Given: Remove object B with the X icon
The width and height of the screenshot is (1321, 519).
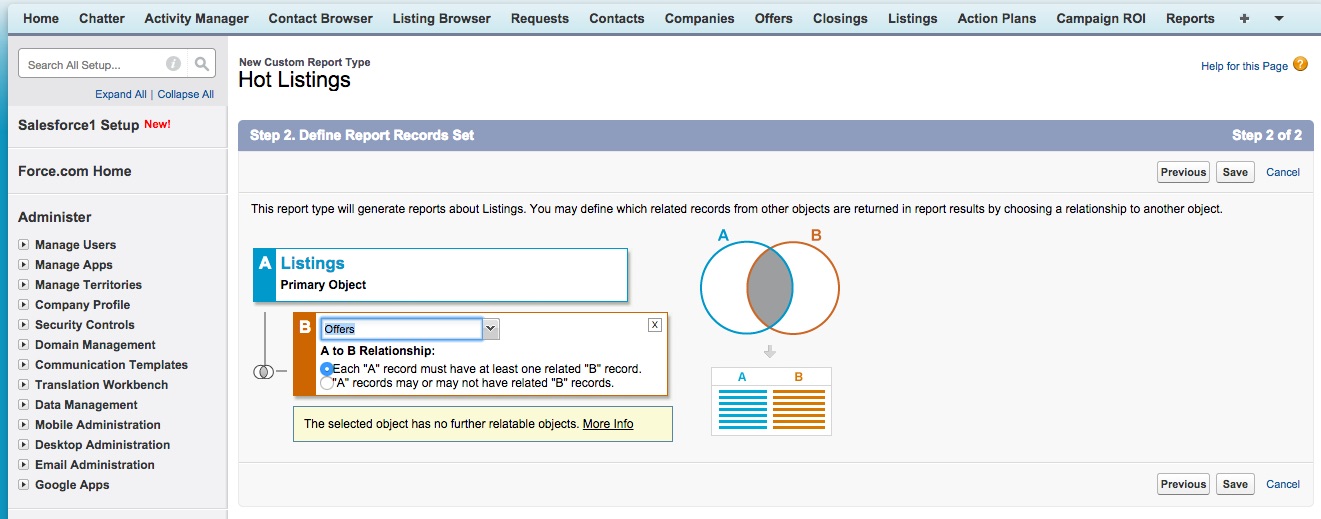Looking at the screenshot, I should (655, 325).
